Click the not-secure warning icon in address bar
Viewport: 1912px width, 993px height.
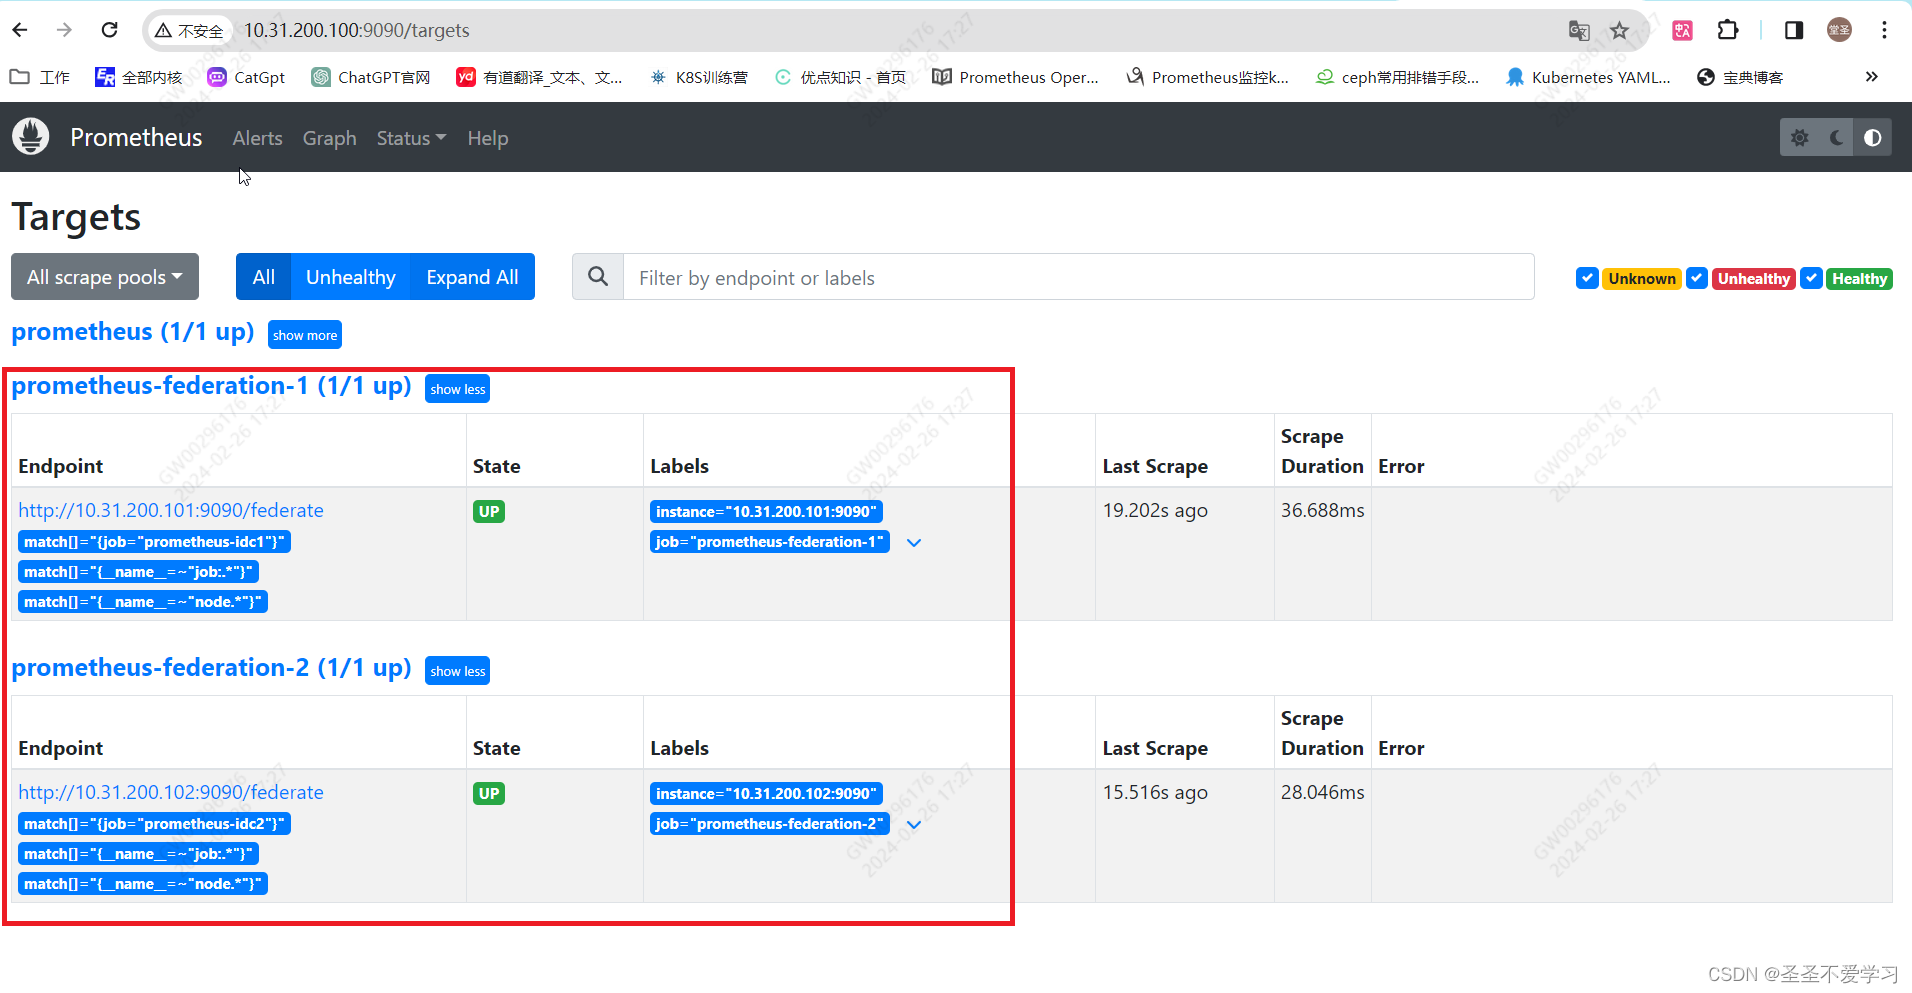coord(163,31)
